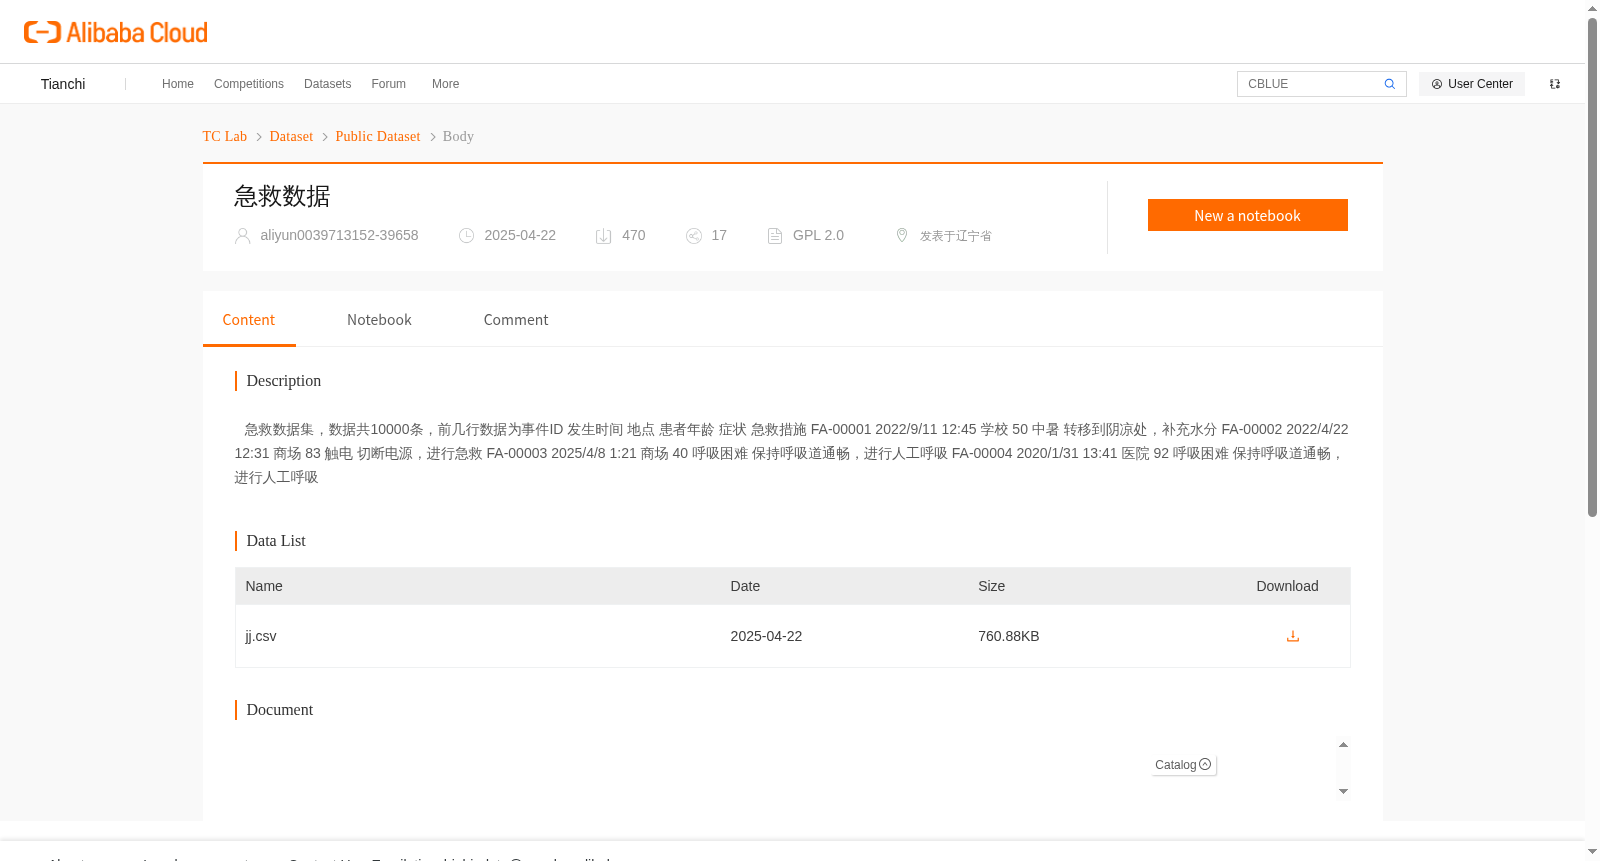Click the search magnifier icon
Image resolution: width=1600 pixels, height=861 pixels.
1389,84
